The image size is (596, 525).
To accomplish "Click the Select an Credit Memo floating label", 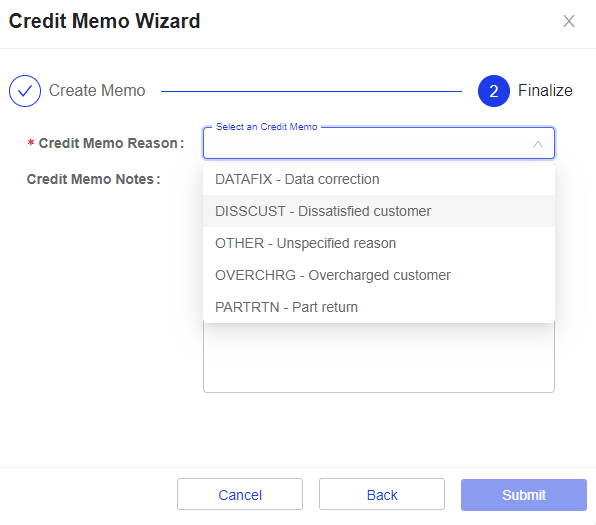I will pyautogui.click(x=266, y=127).
